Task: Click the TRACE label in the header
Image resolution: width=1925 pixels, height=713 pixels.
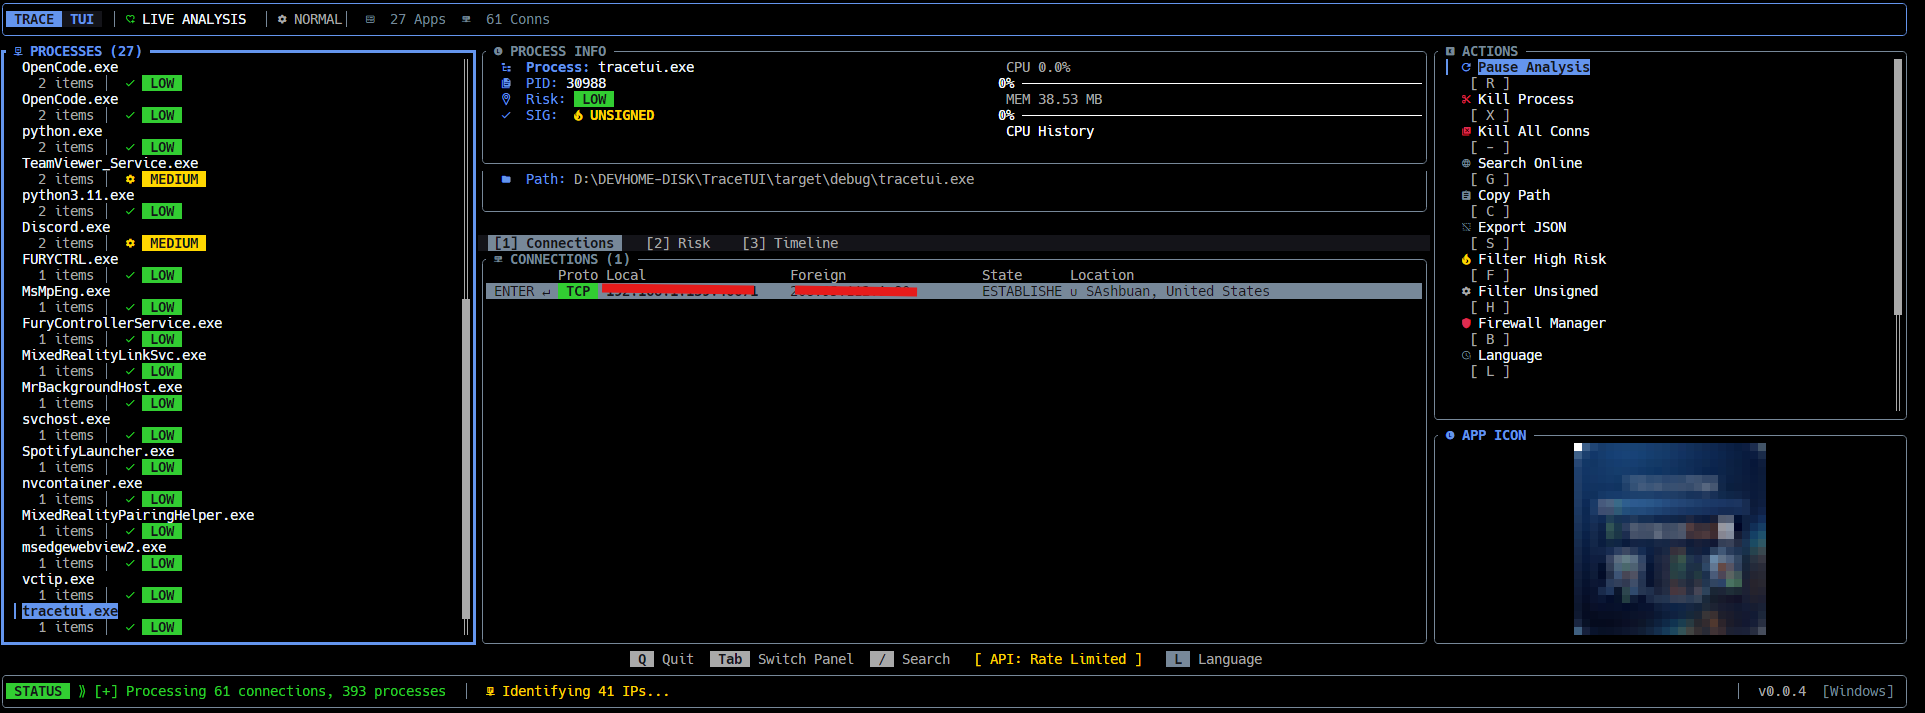Action: (x=34, y=19)
